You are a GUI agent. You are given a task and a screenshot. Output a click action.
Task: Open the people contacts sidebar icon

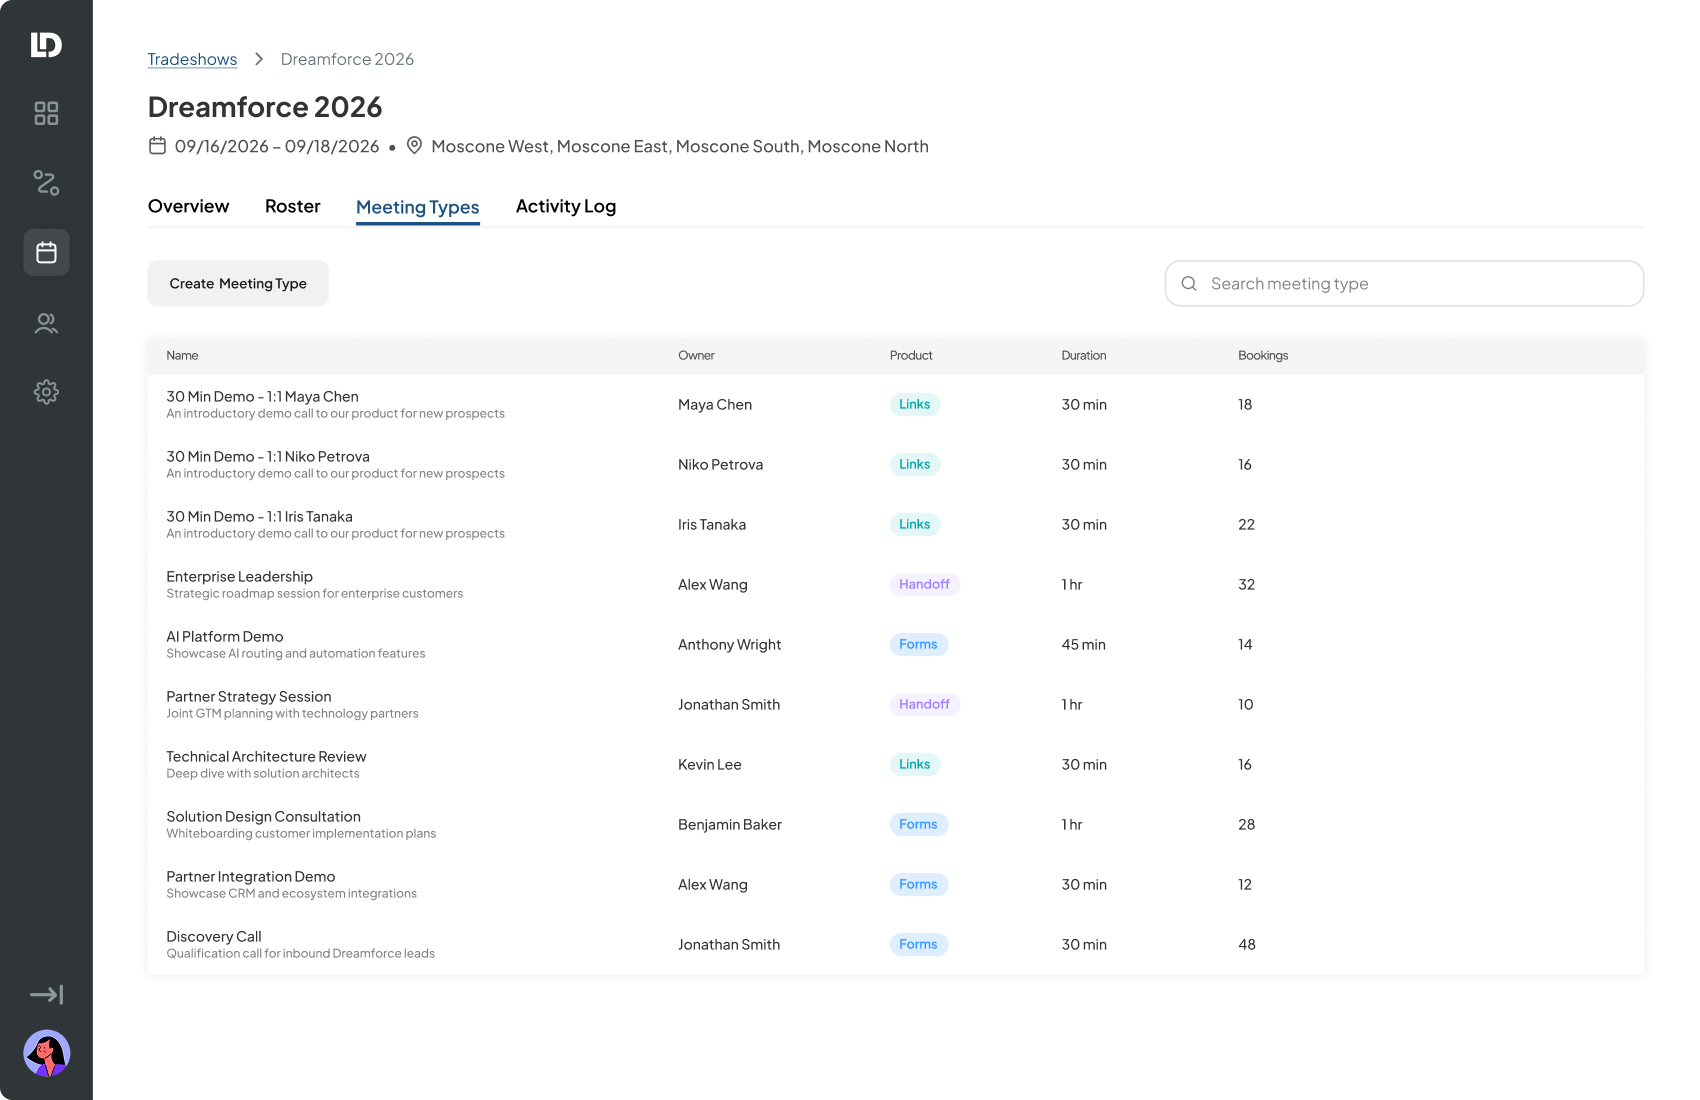coord(46,323)
